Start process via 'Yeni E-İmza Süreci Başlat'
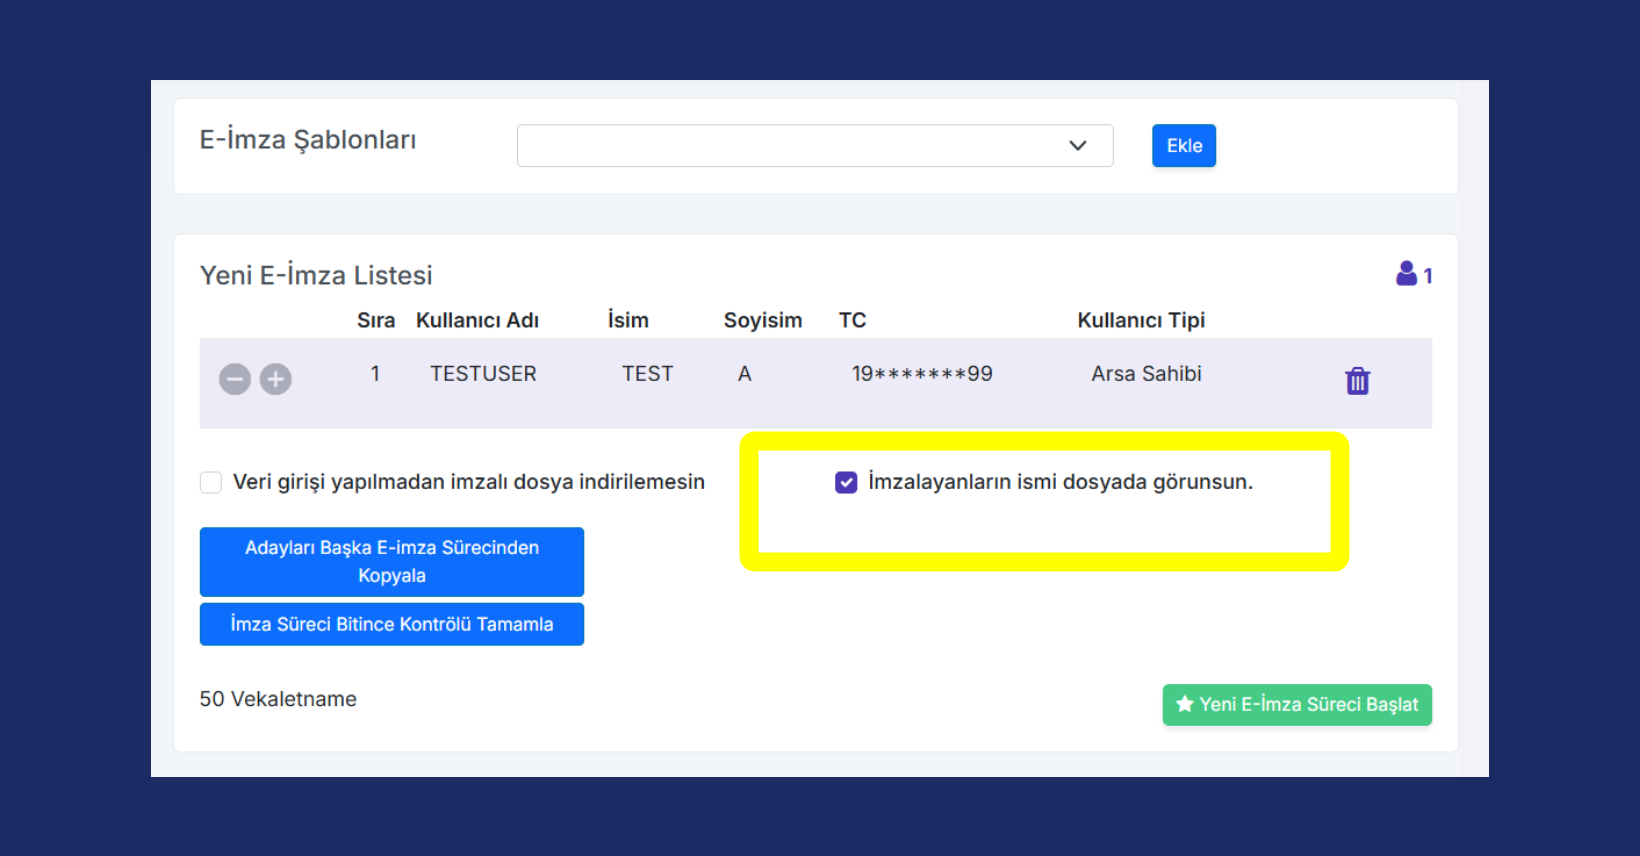Viewport: 1640px width, 856px height. [x=1297, y=705]
